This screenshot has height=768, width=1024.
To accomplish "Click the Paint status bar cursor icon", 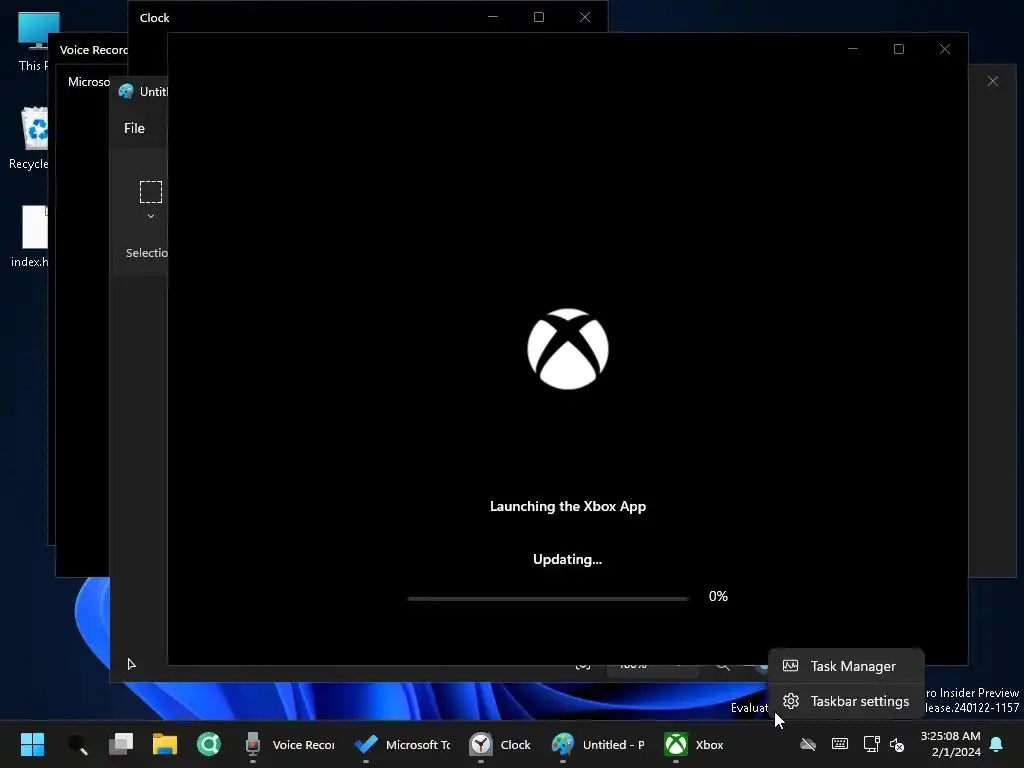I will [x=131, y=664].
